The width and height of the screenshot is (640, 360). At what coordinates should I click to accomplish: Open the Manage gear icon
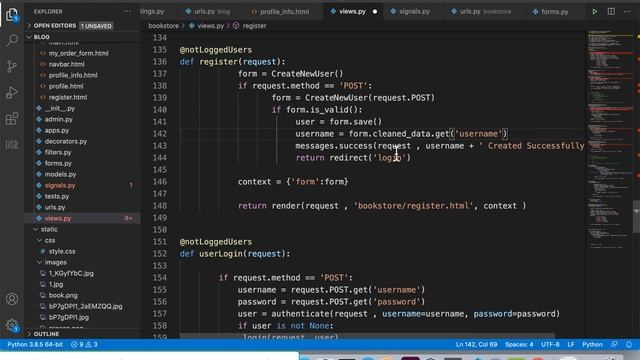(x=12, y=325)
